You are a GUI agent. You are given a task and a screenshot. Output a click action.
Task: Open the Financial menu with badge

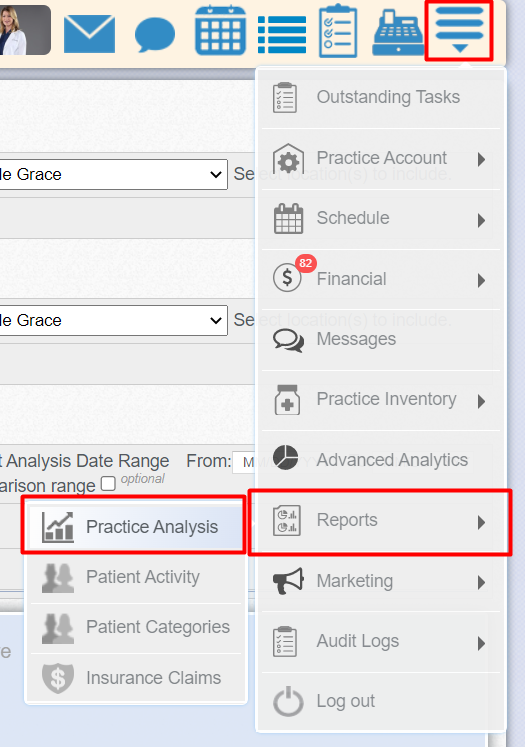pyautogui.click(x=381, y=279)
